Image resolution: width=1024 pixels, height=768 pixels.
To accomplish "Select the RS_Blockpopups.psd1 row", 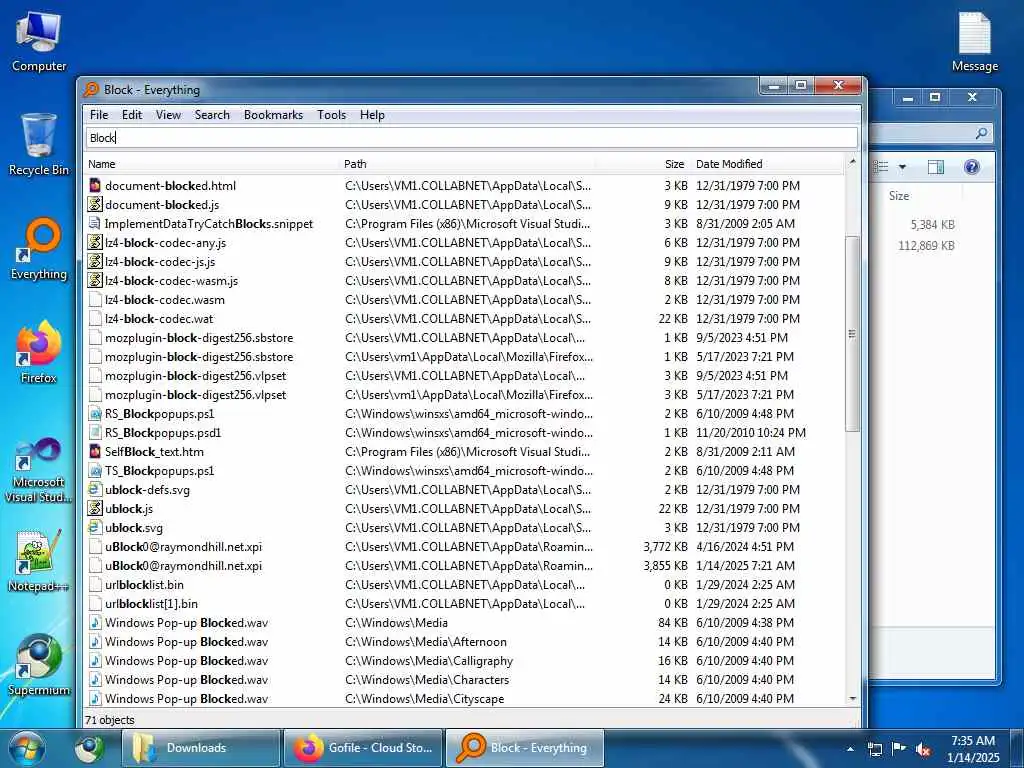I will tap(465, 432).
